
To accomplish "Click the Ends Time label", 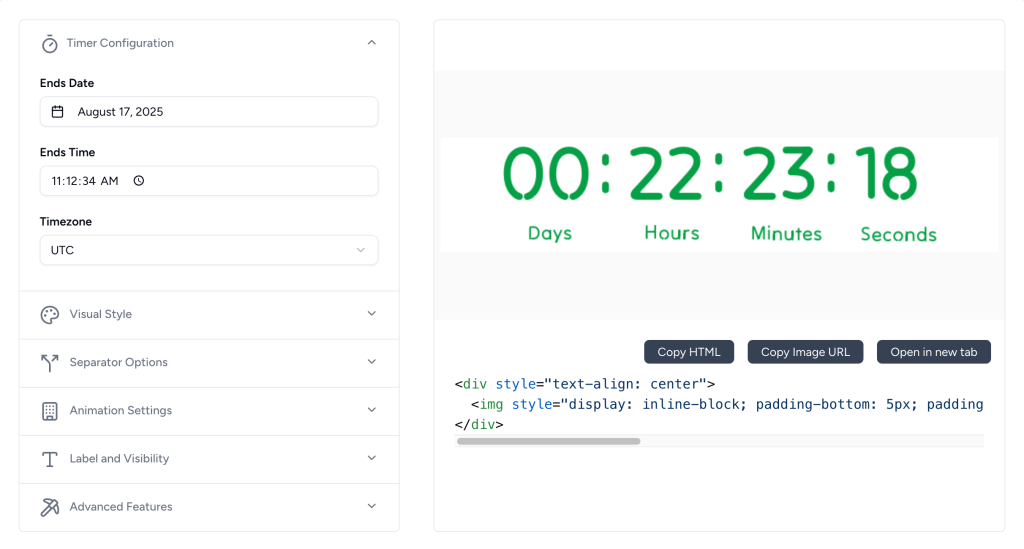I will point(67,152).
